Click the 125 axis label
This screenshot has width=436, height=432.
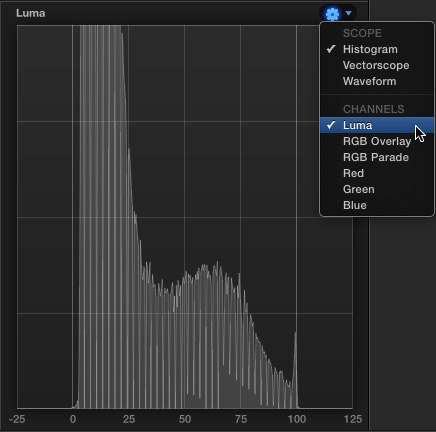pos(353,419)
